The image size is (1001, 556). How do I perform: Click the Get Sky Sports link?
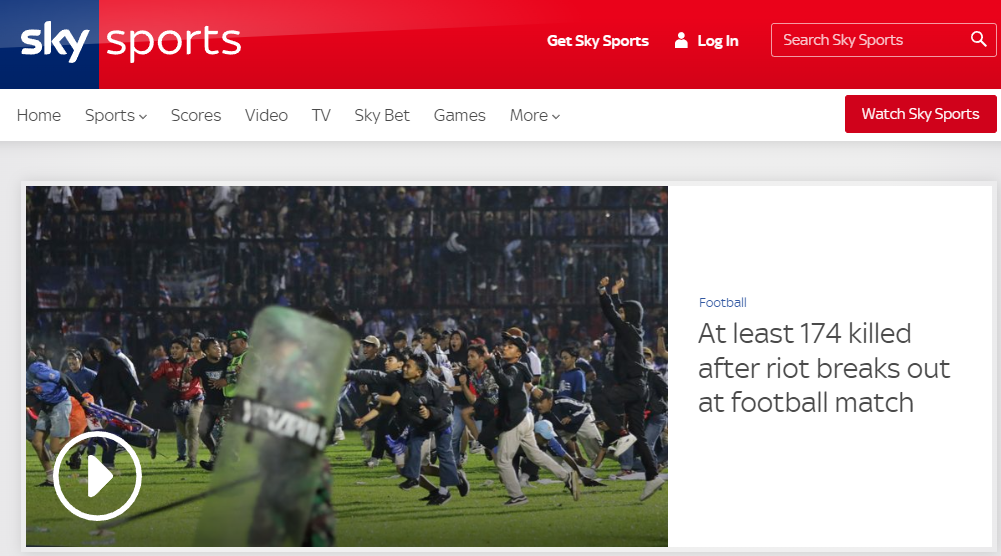598,41
